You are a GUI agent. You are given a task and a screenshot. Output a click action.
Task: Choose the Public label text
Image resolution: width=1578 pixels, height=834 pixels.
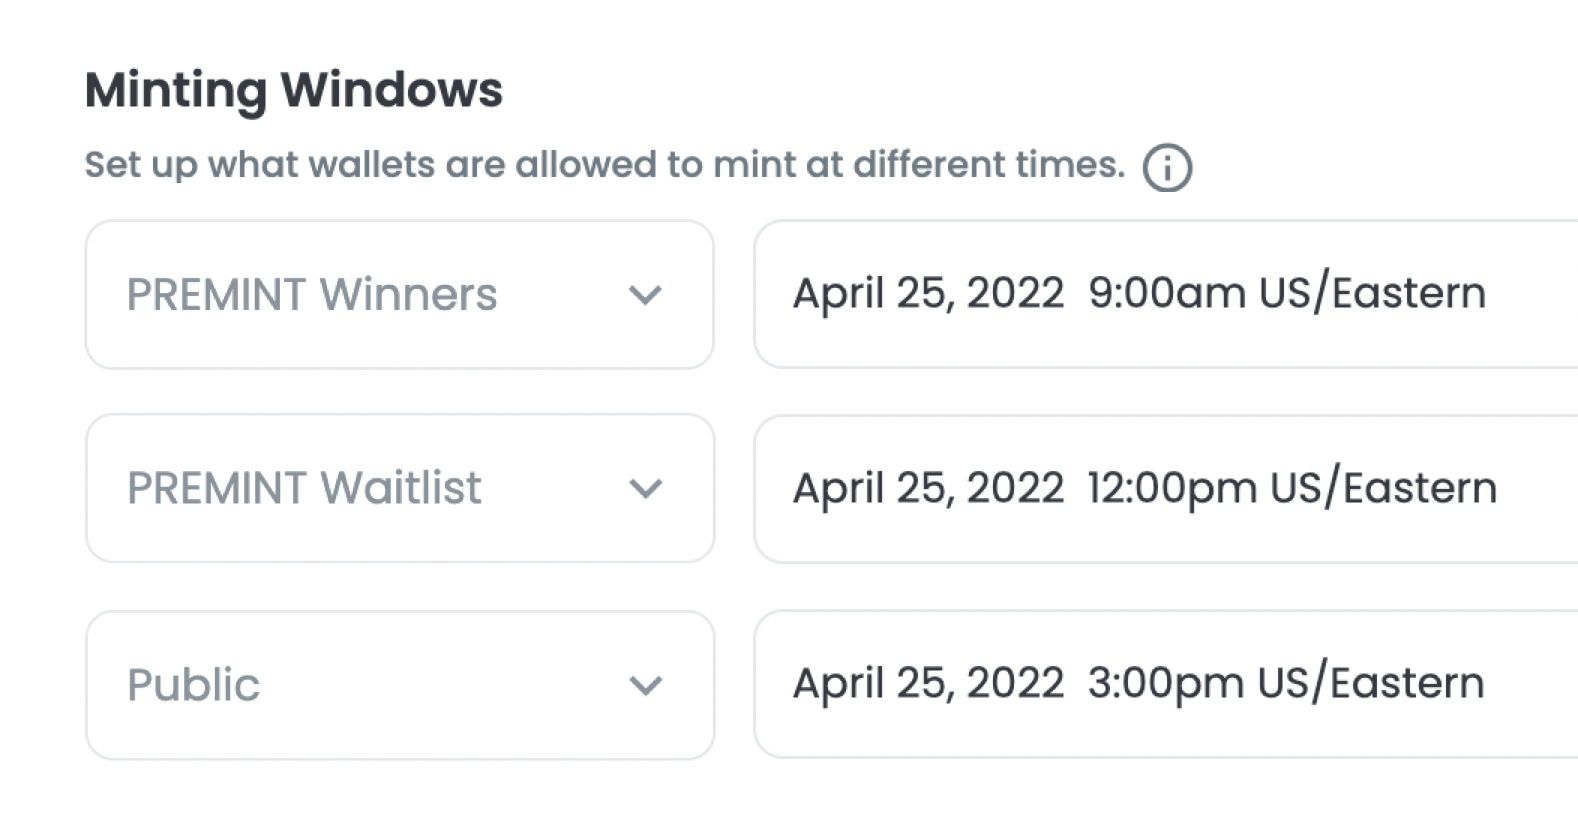[x=193, y=685]
